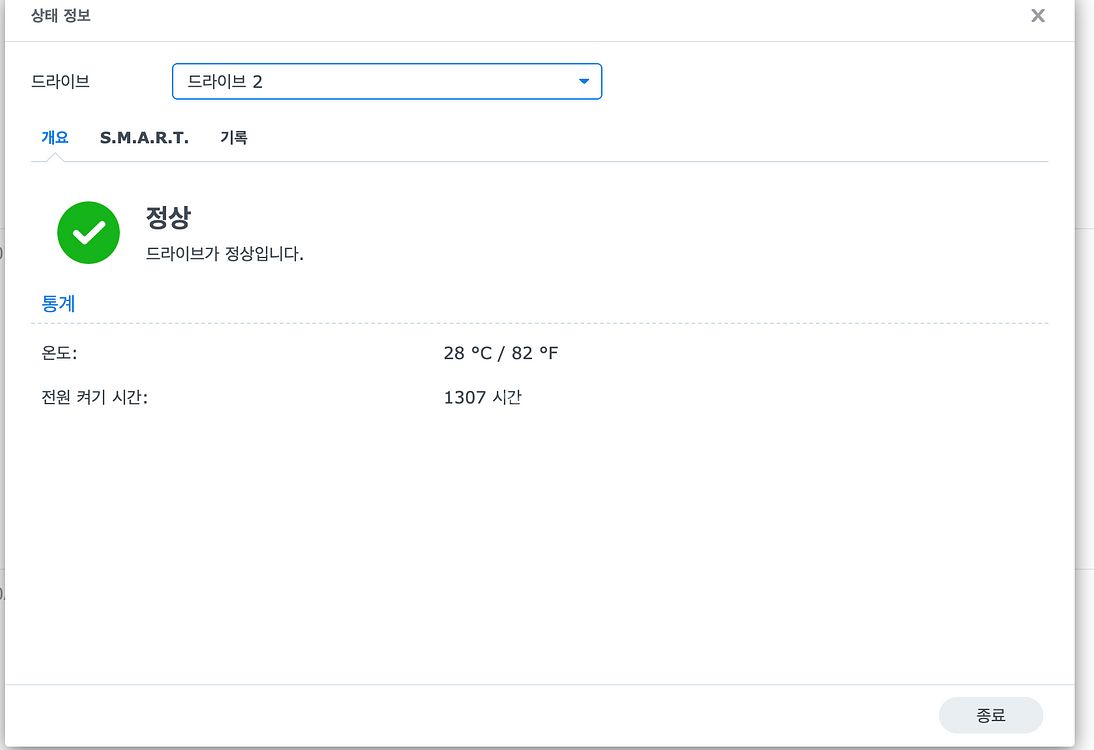Screen dimensions: 1094x750
Task: Click the 드라이브가 정상입니다. message
Action: (x=224, y=253)
